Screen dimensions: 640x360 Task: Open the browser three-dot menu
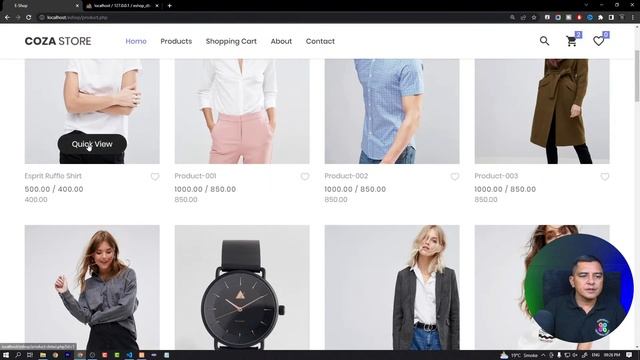[633, 18]
